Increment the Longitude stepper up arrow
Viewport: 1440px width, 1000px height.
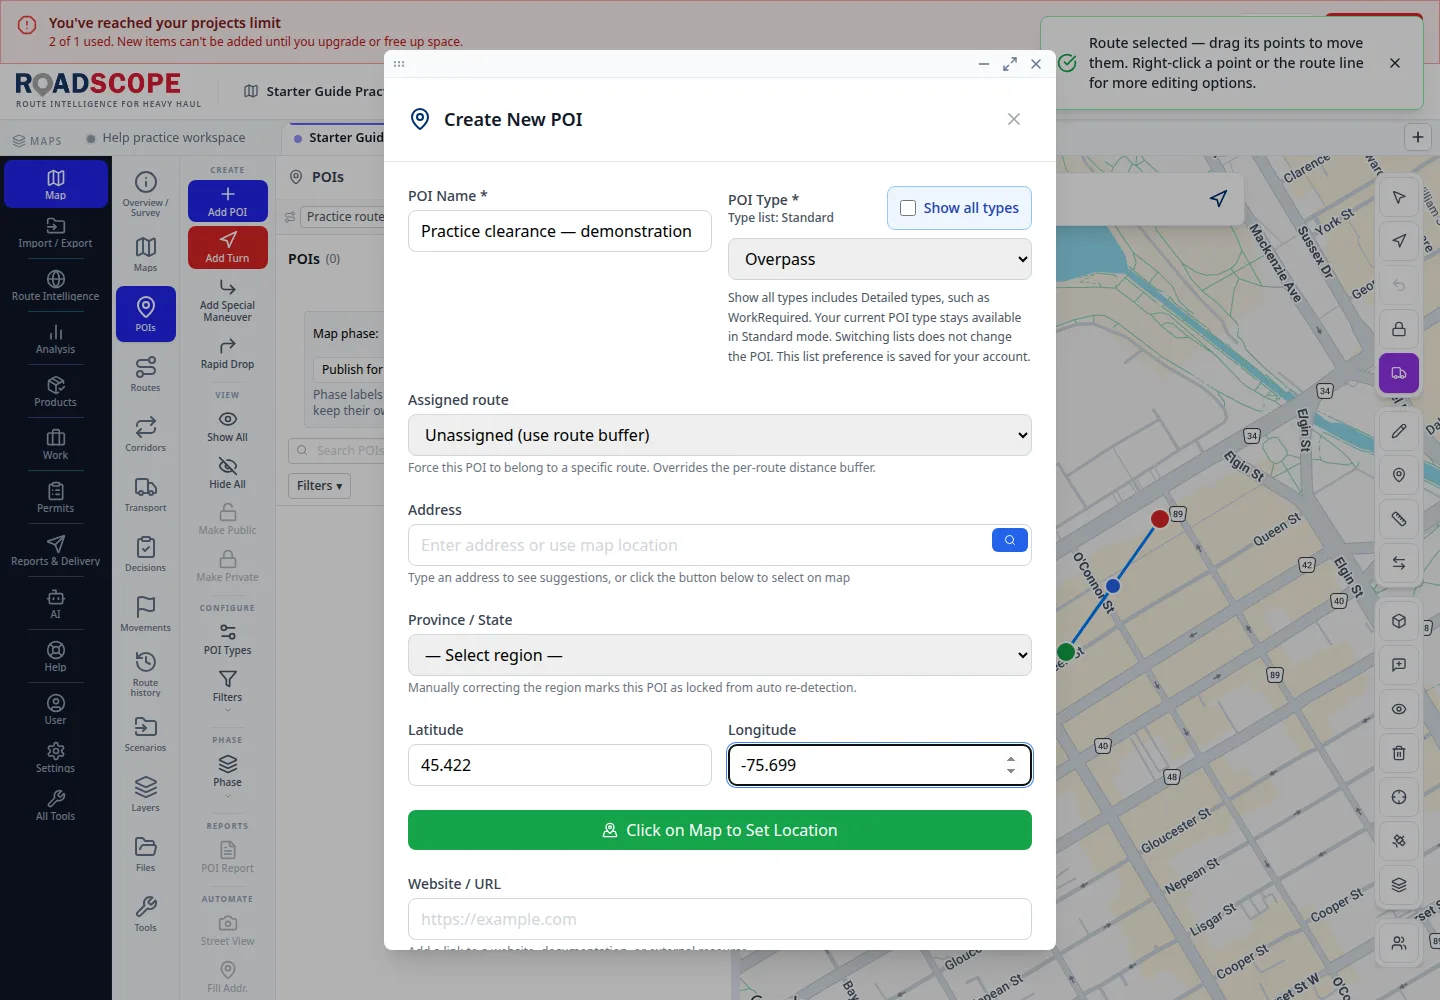point(1011,758)
